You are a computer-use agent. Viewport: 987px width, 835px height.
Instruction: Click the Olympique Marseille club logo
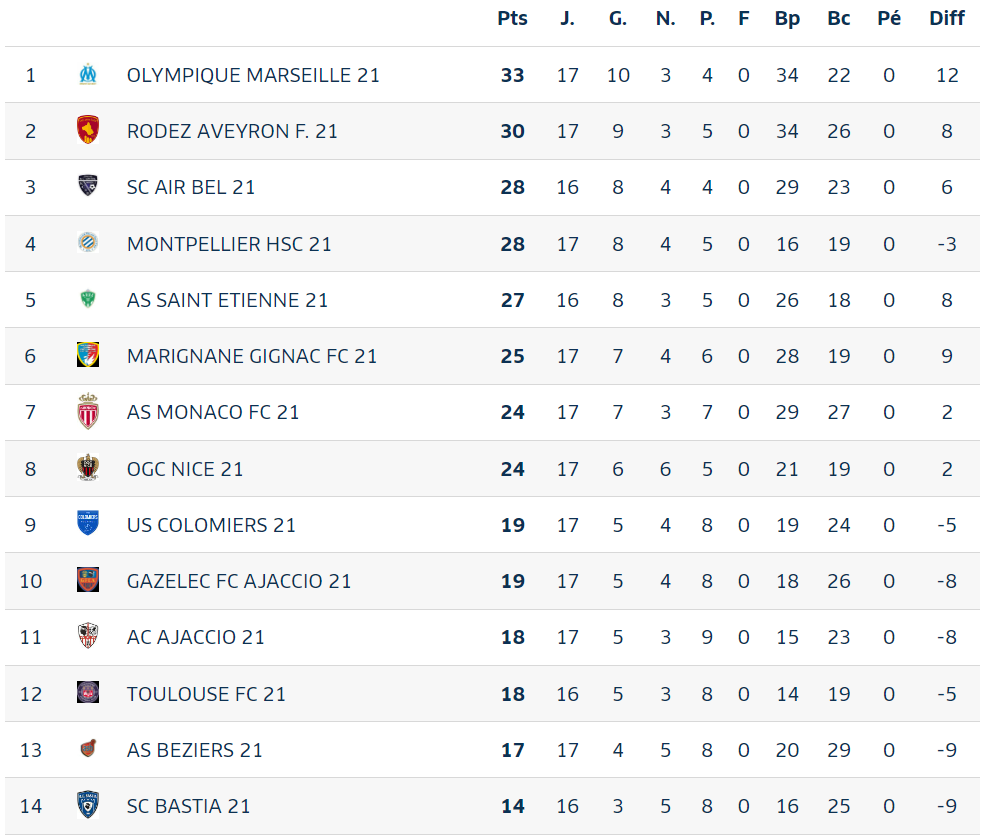tap(88, 74)
